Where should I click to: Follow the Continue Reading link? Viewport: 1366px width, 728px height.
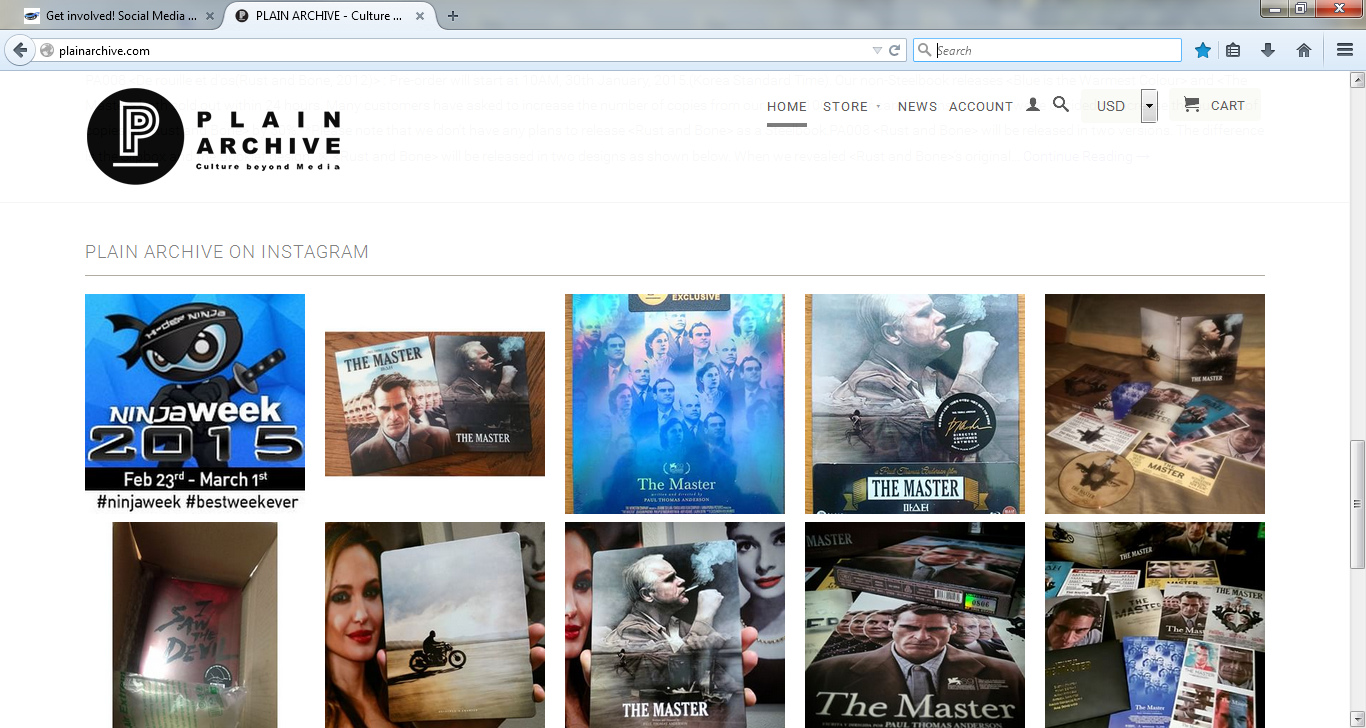[x=1086, y=156]
